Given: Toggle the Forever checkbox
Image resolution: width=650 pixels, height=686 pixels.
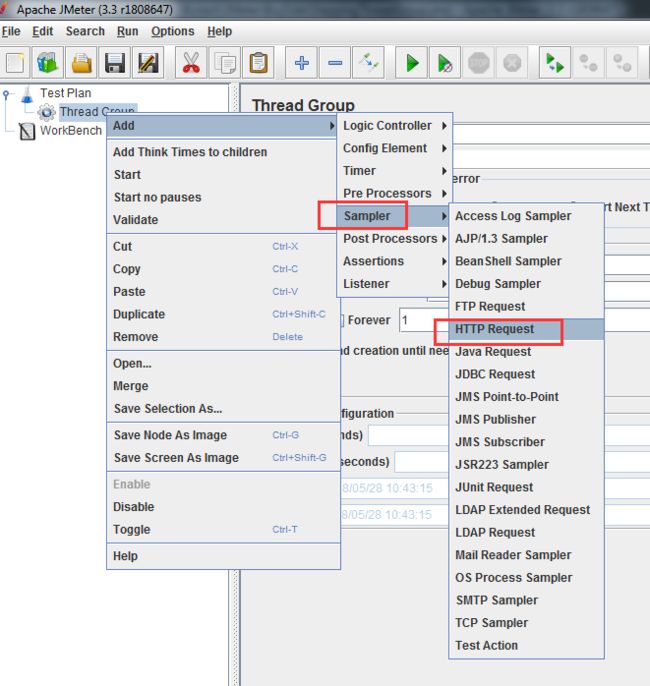Looking at the screenshot, I should tap(342, 320).
